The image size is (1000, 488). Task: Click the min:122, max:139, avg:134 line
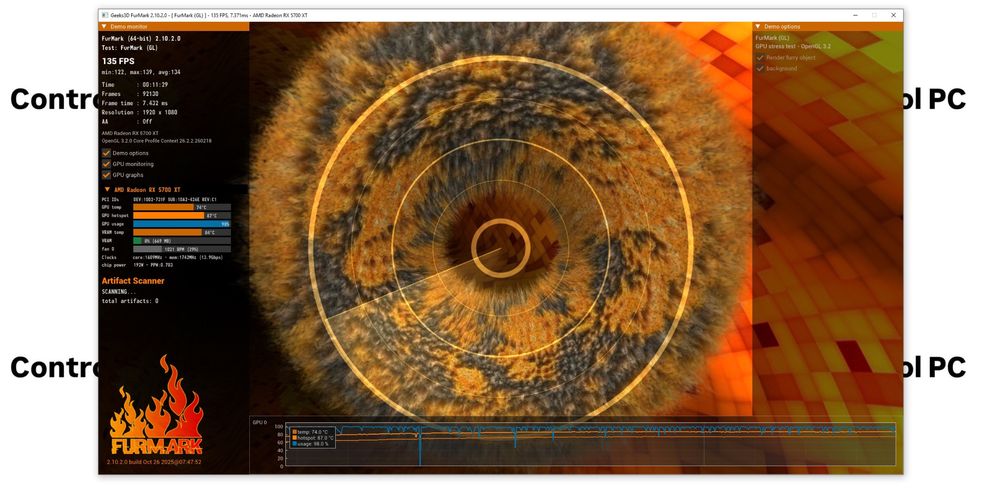coord(141,73)
